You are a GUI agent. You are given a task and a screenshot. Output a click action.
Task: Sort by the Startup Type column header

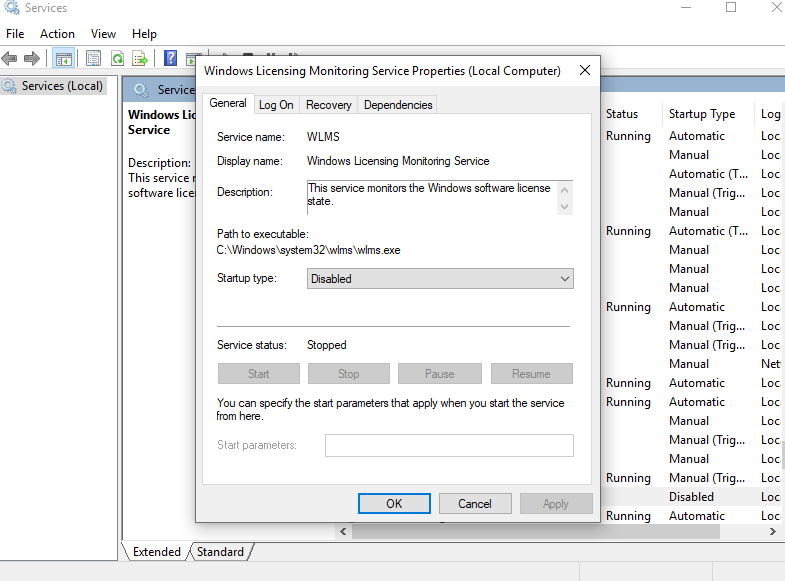[x=702, y=114]
